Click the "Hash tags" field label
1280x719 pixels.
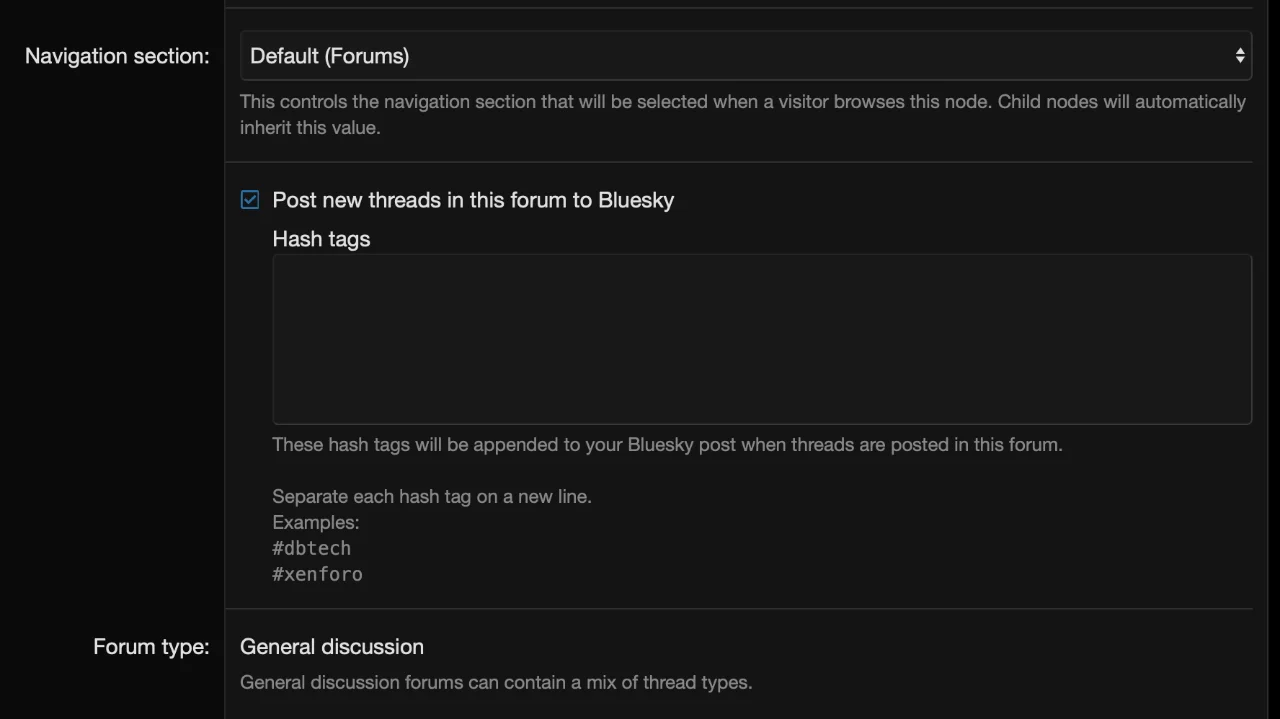point(321,239)
